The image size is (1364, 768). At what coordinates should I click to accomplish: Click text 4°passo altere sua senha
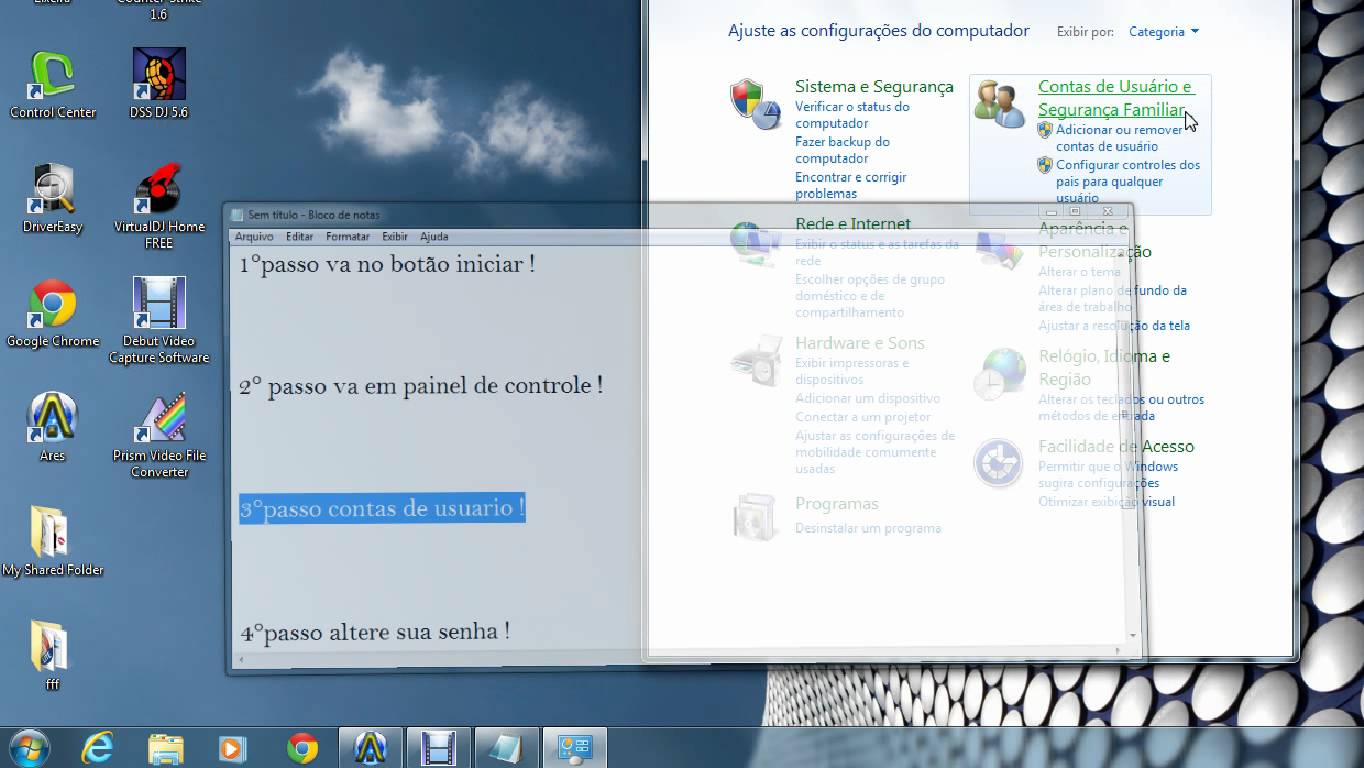375,632
